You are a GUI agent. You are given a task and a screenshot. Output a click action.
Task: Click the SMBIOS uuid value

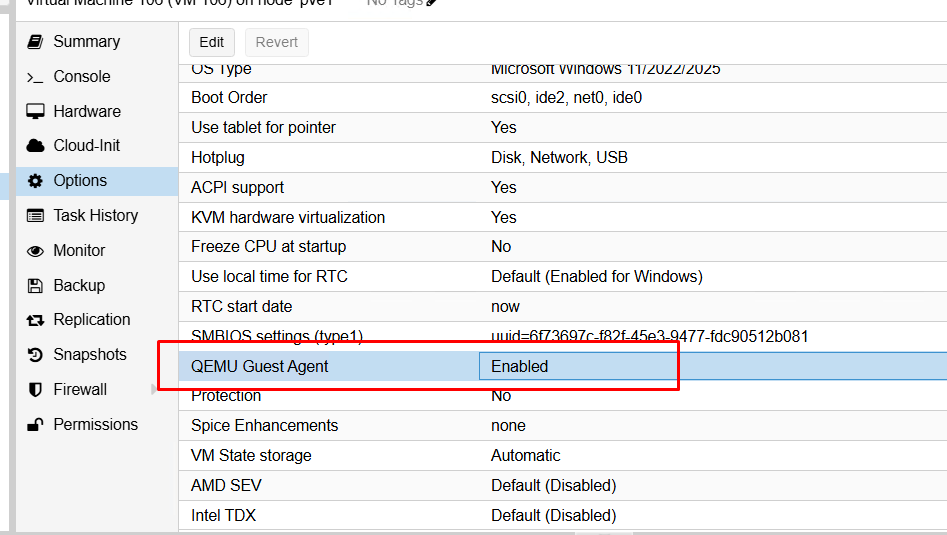pos(649,336)
